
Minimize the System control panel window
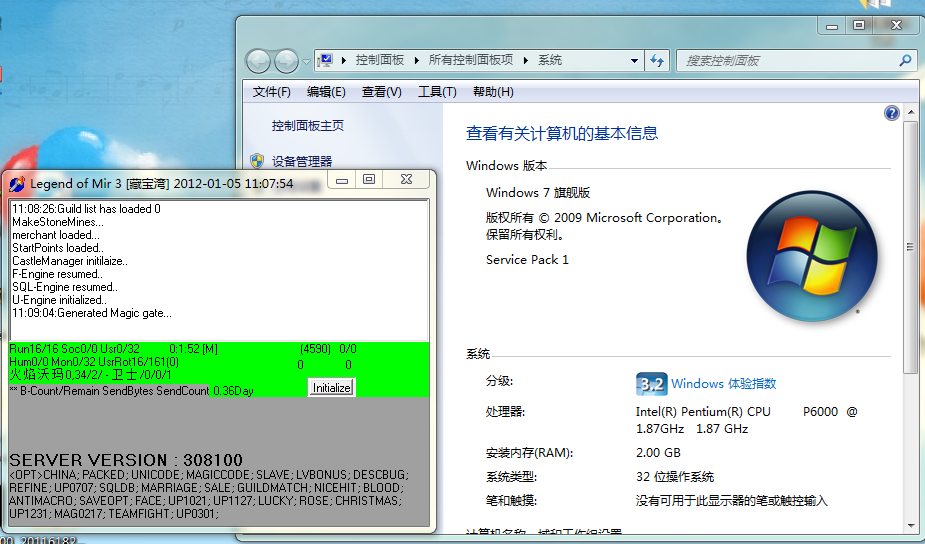[832, 26]
